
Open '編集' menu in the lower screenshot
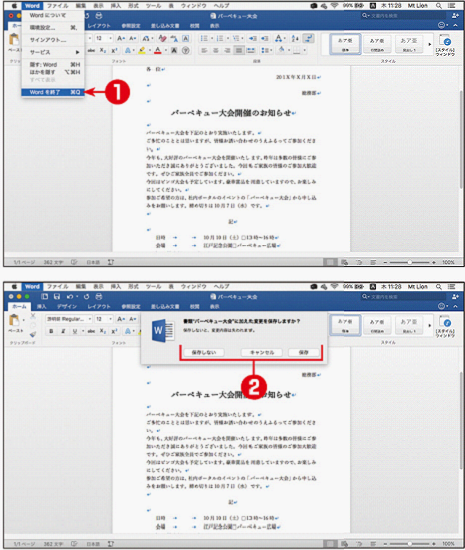point(81,286)
